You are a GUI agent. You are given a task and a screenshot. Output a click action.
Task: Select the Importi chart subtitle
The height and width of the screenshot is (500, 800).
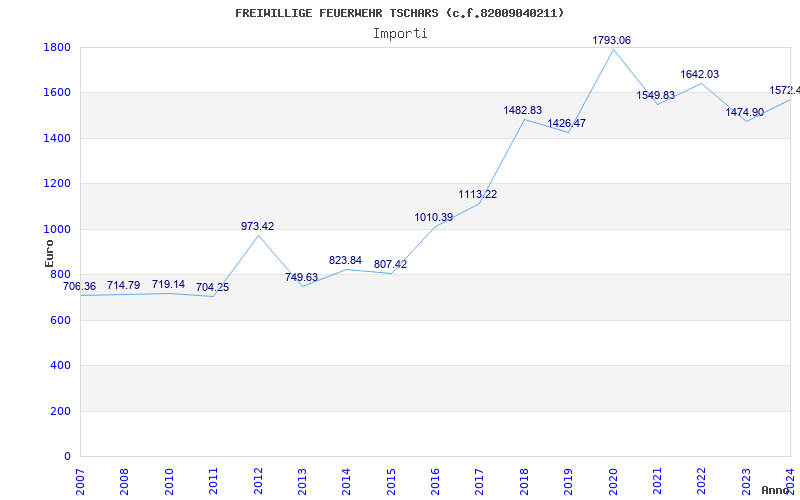click(x=400, y=33)
